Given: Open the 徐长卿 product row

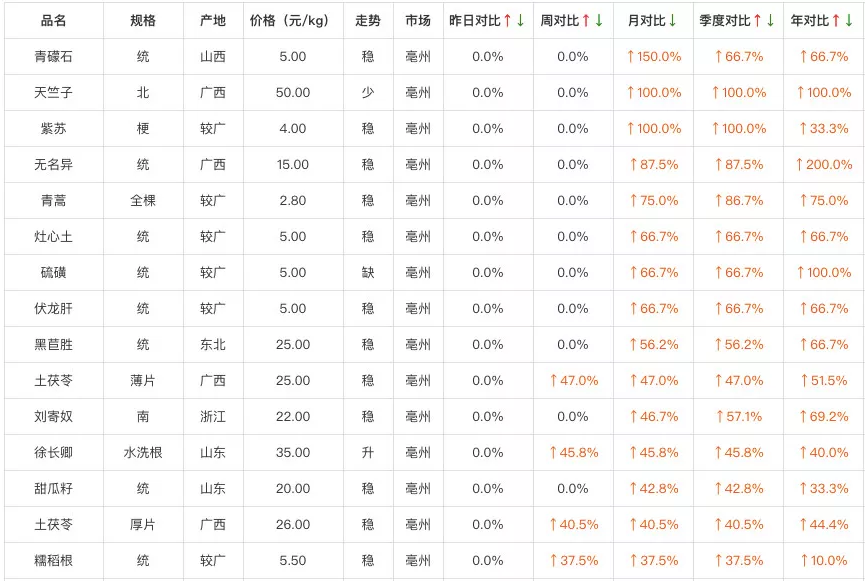Looking at the screenshot, I should click(x=53, y=453).
